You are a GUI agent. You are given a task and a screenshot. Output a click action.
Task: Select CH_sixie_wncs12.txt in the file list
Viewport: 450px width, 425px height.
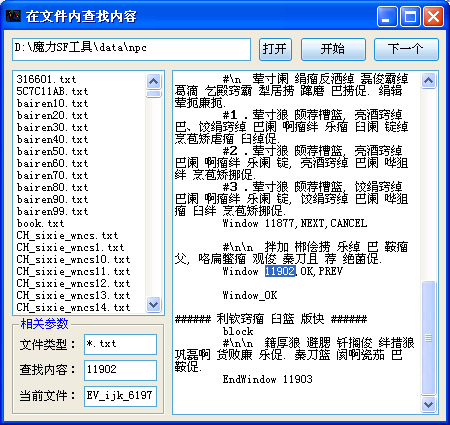pos(73,283)
